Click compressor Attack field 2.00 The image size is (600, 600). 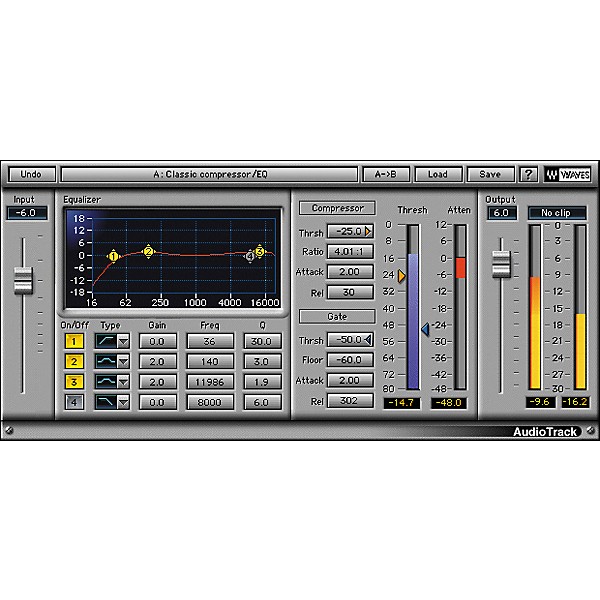350,272
